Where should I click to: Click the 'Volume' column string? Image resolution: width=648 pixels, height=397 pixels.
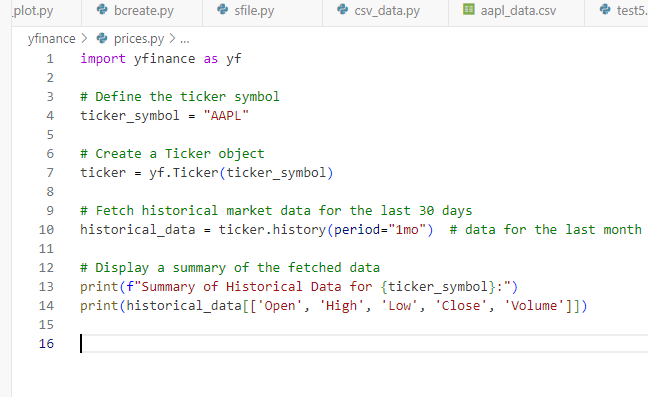(534, 306)
